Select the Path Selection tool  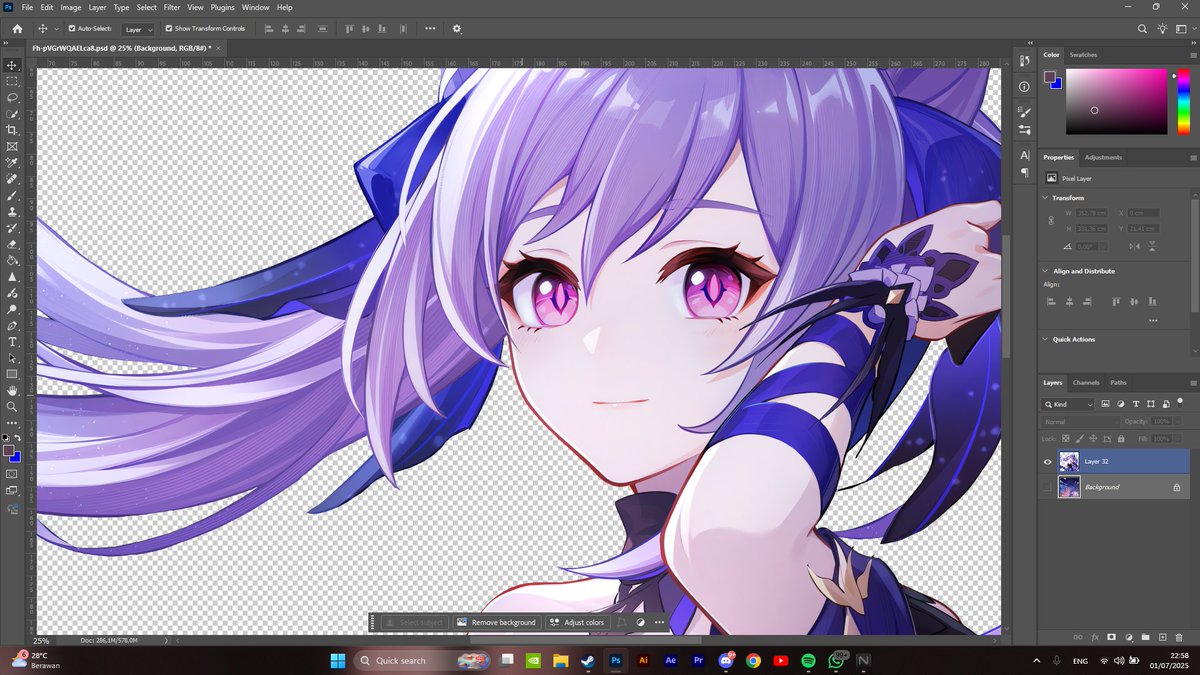[12, 358]
